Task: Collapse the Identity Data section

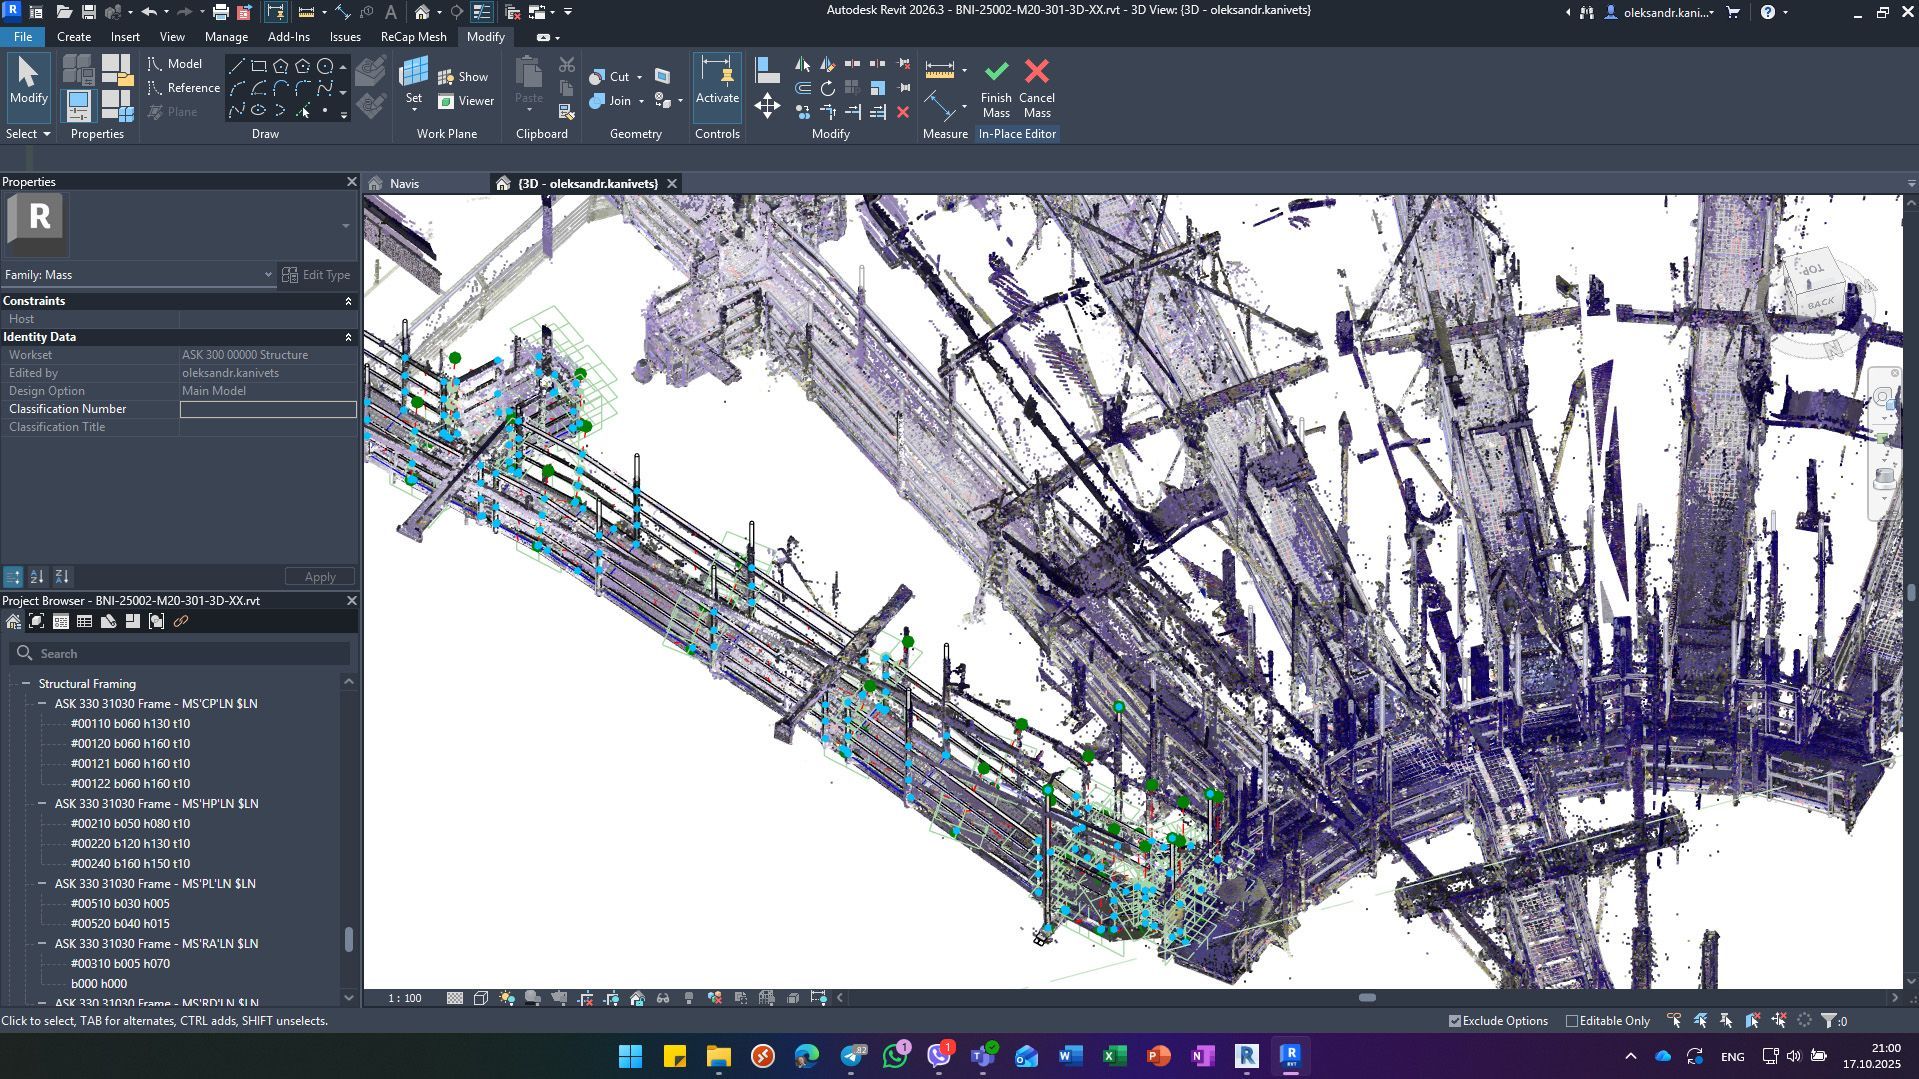Action: tap(348, 337)
